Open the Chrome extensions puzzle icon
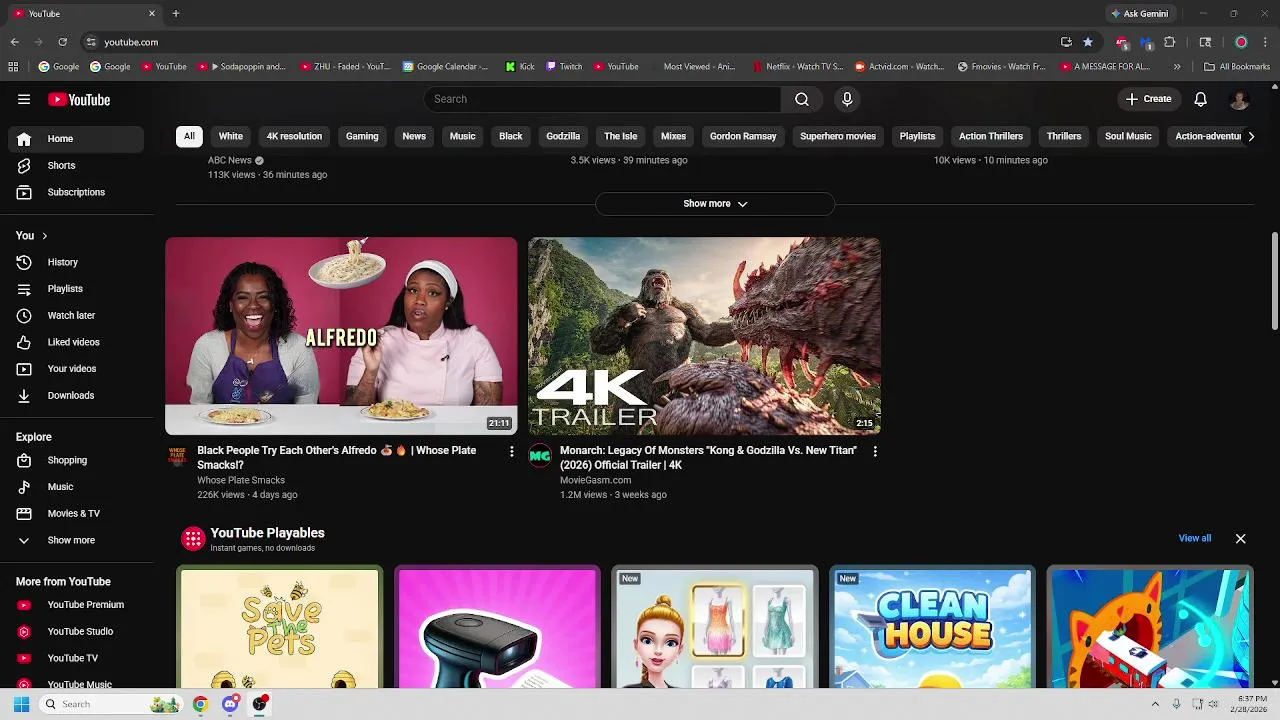The width and height of the screenshot is (1280, 720). (1169, 42)
